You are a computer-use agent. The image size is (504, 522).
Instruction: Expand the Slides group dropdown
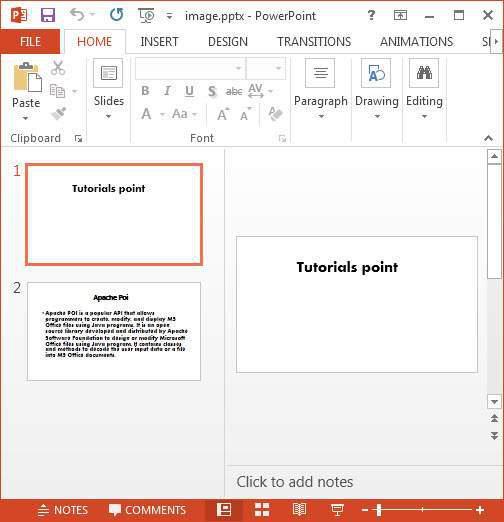pos(108,116)
